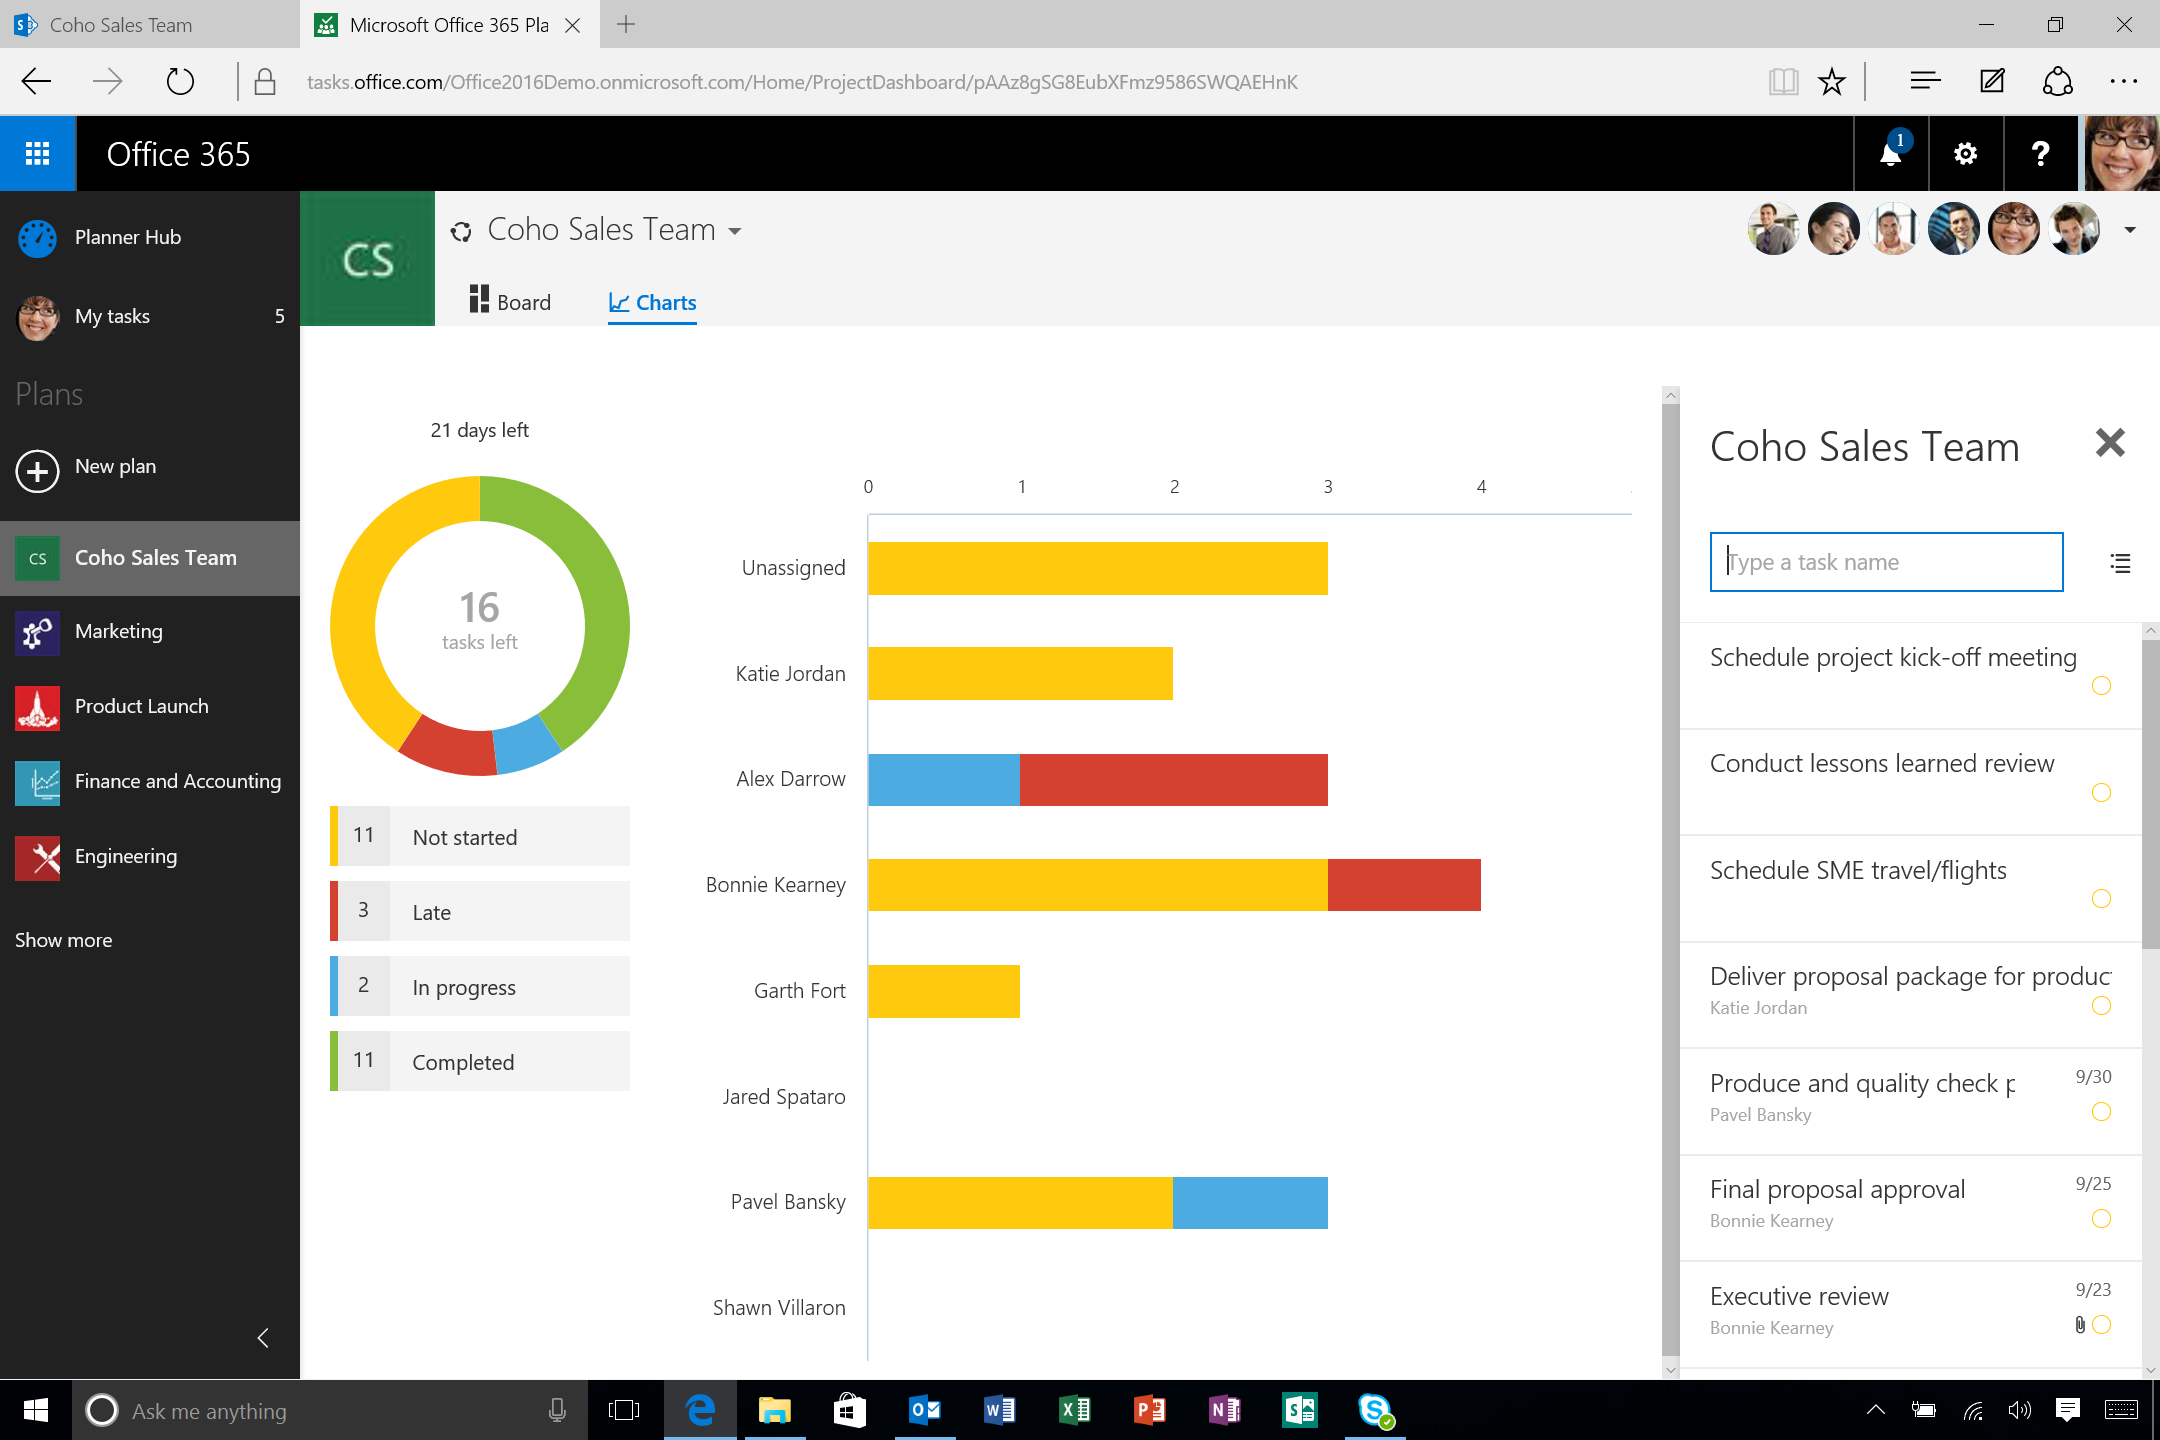Open Finance and Accounting plan

[177, 779]
